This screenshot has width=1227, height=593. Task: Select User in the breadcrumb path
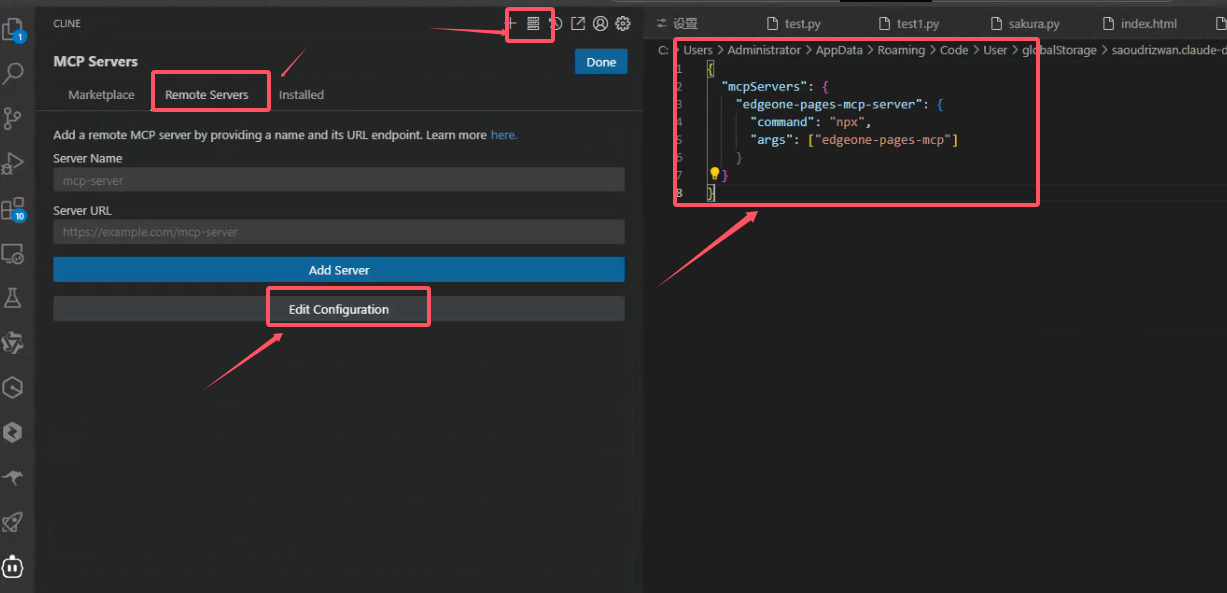pyautogui.click(x=995, y=50)
